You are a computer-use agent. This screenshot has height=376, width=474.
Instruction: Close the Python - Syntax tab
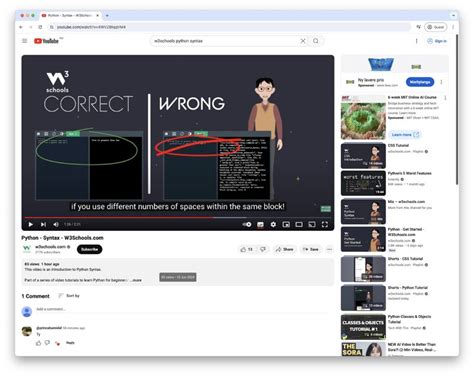coord(97,15)
